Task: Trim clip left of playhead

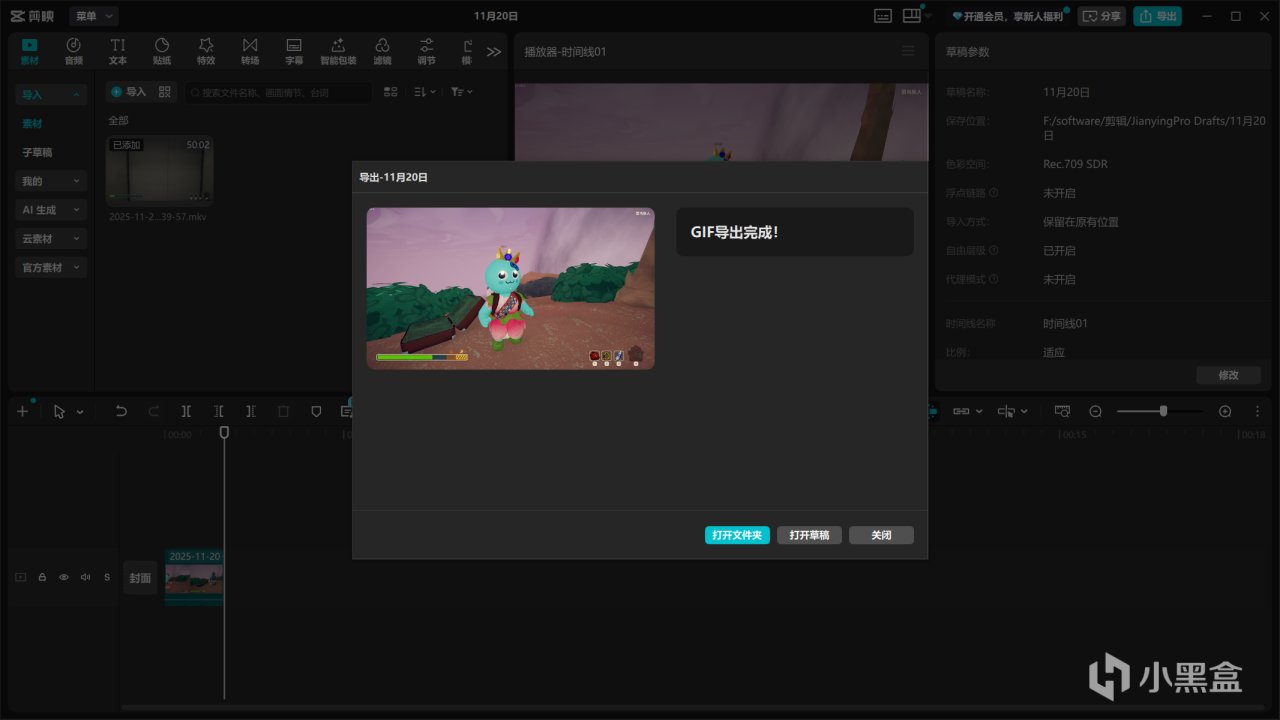Action: [x=219, y=411]
